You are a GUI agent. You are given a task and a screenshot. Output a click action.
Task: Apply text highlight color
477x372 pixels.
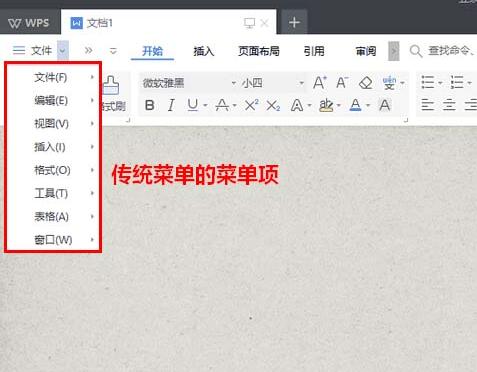pyautogui.click(x=326, y=105)
